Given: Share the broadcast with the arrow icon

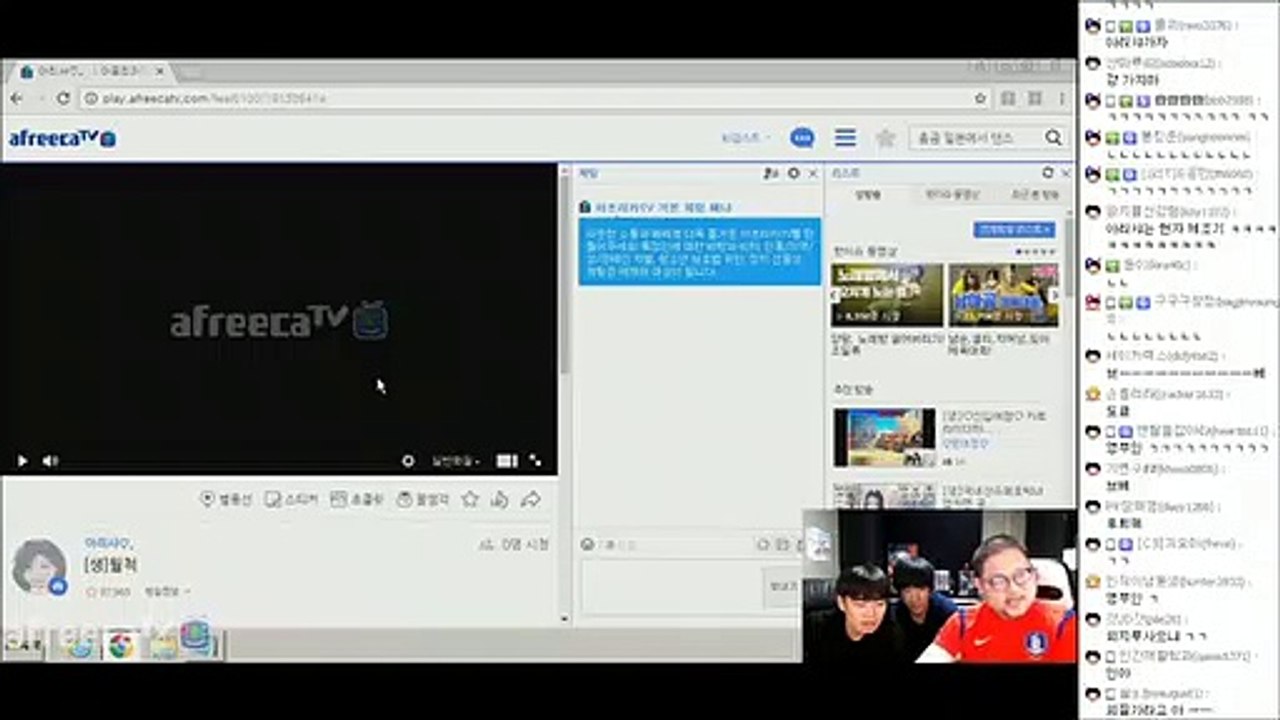Looking at the screenshot, I should pyautogui.click(x=531, y=499).
